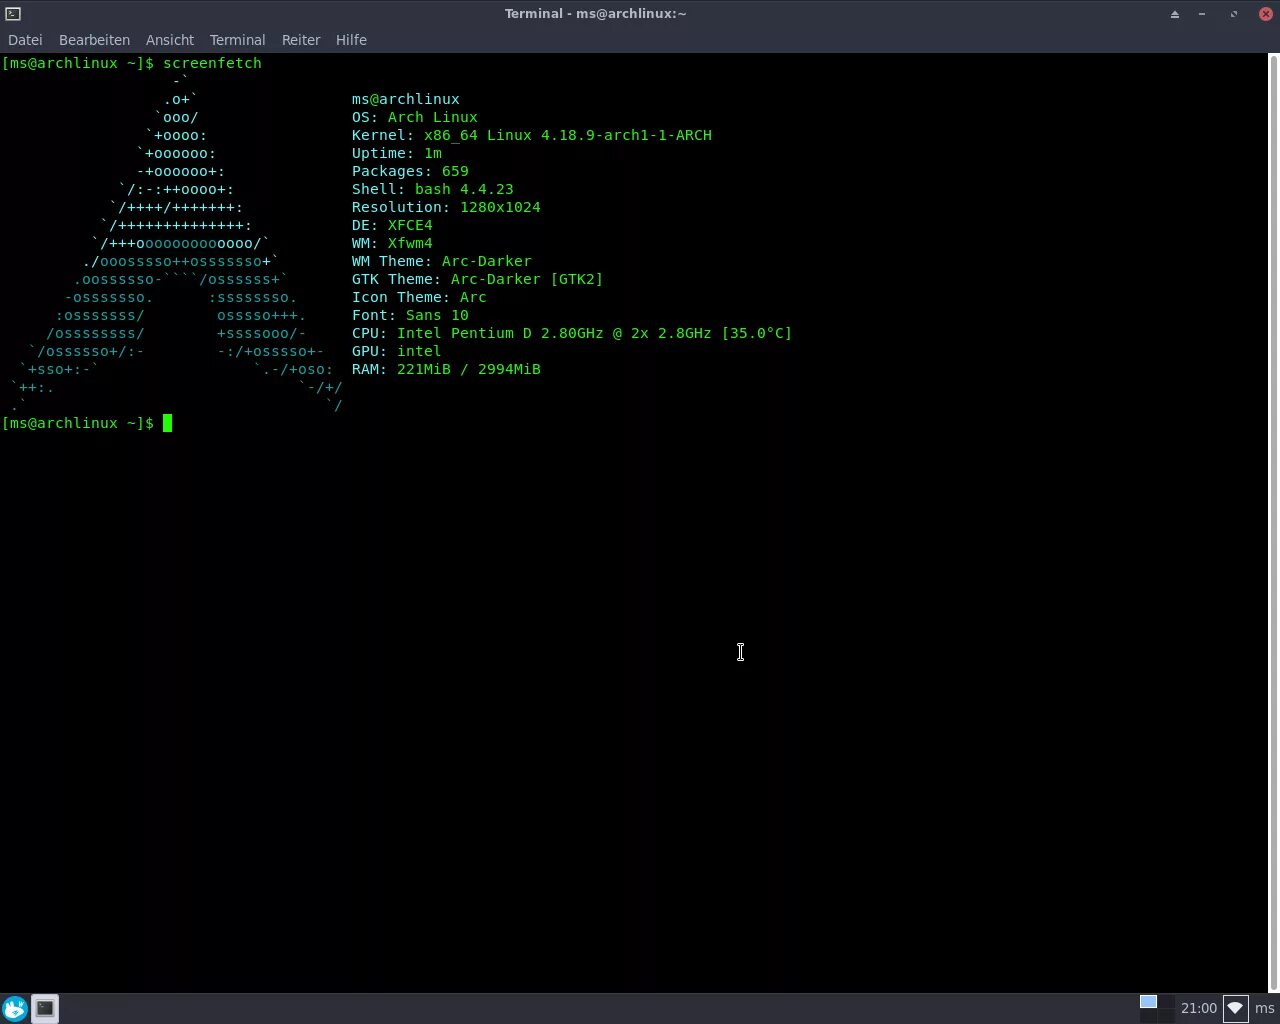Open the Terminal menu
Viewport: 1280px width, 1024px height.
tap(237, 40)
